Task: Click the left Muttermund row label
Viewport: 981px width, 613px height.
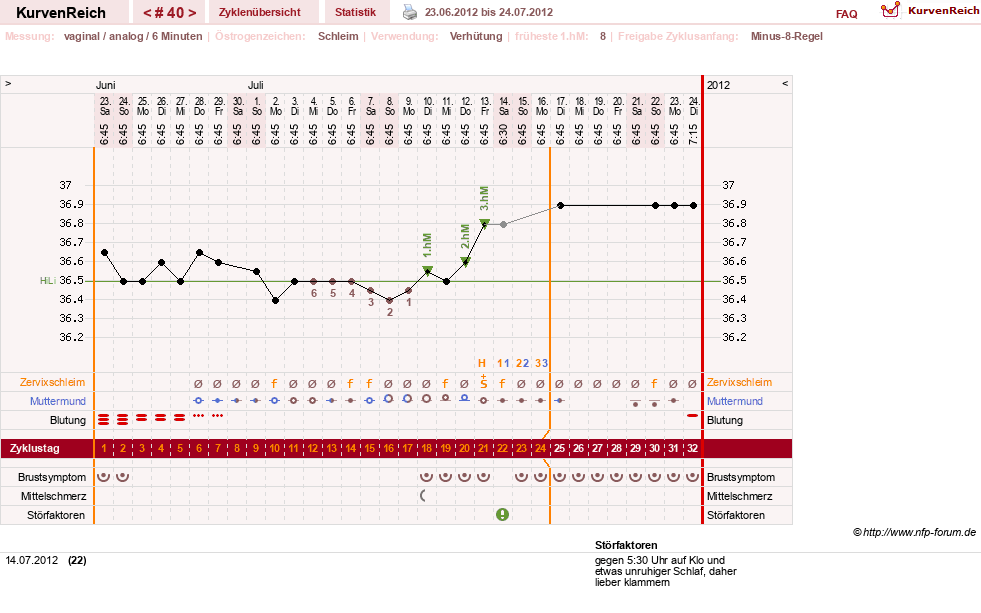Action: click(x=58, y=401)
